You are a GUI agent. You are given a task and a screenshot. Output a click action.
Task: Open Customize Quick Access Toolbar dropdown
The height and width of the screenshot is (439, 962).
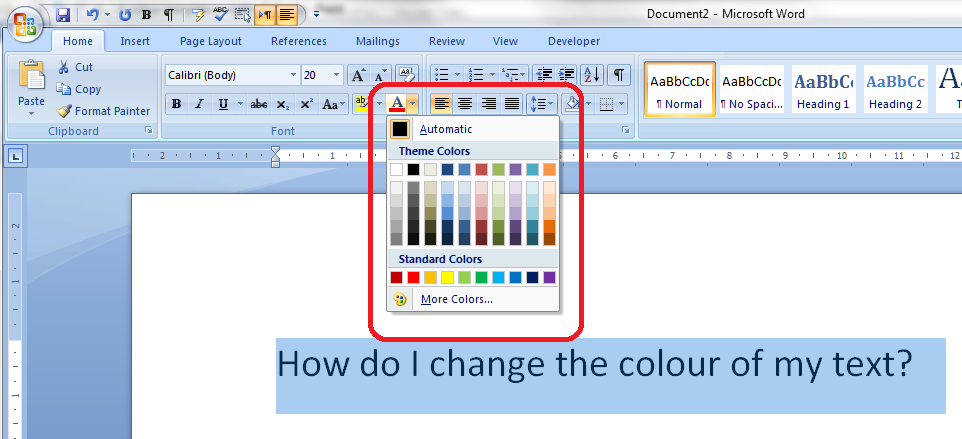coord(317,14)
